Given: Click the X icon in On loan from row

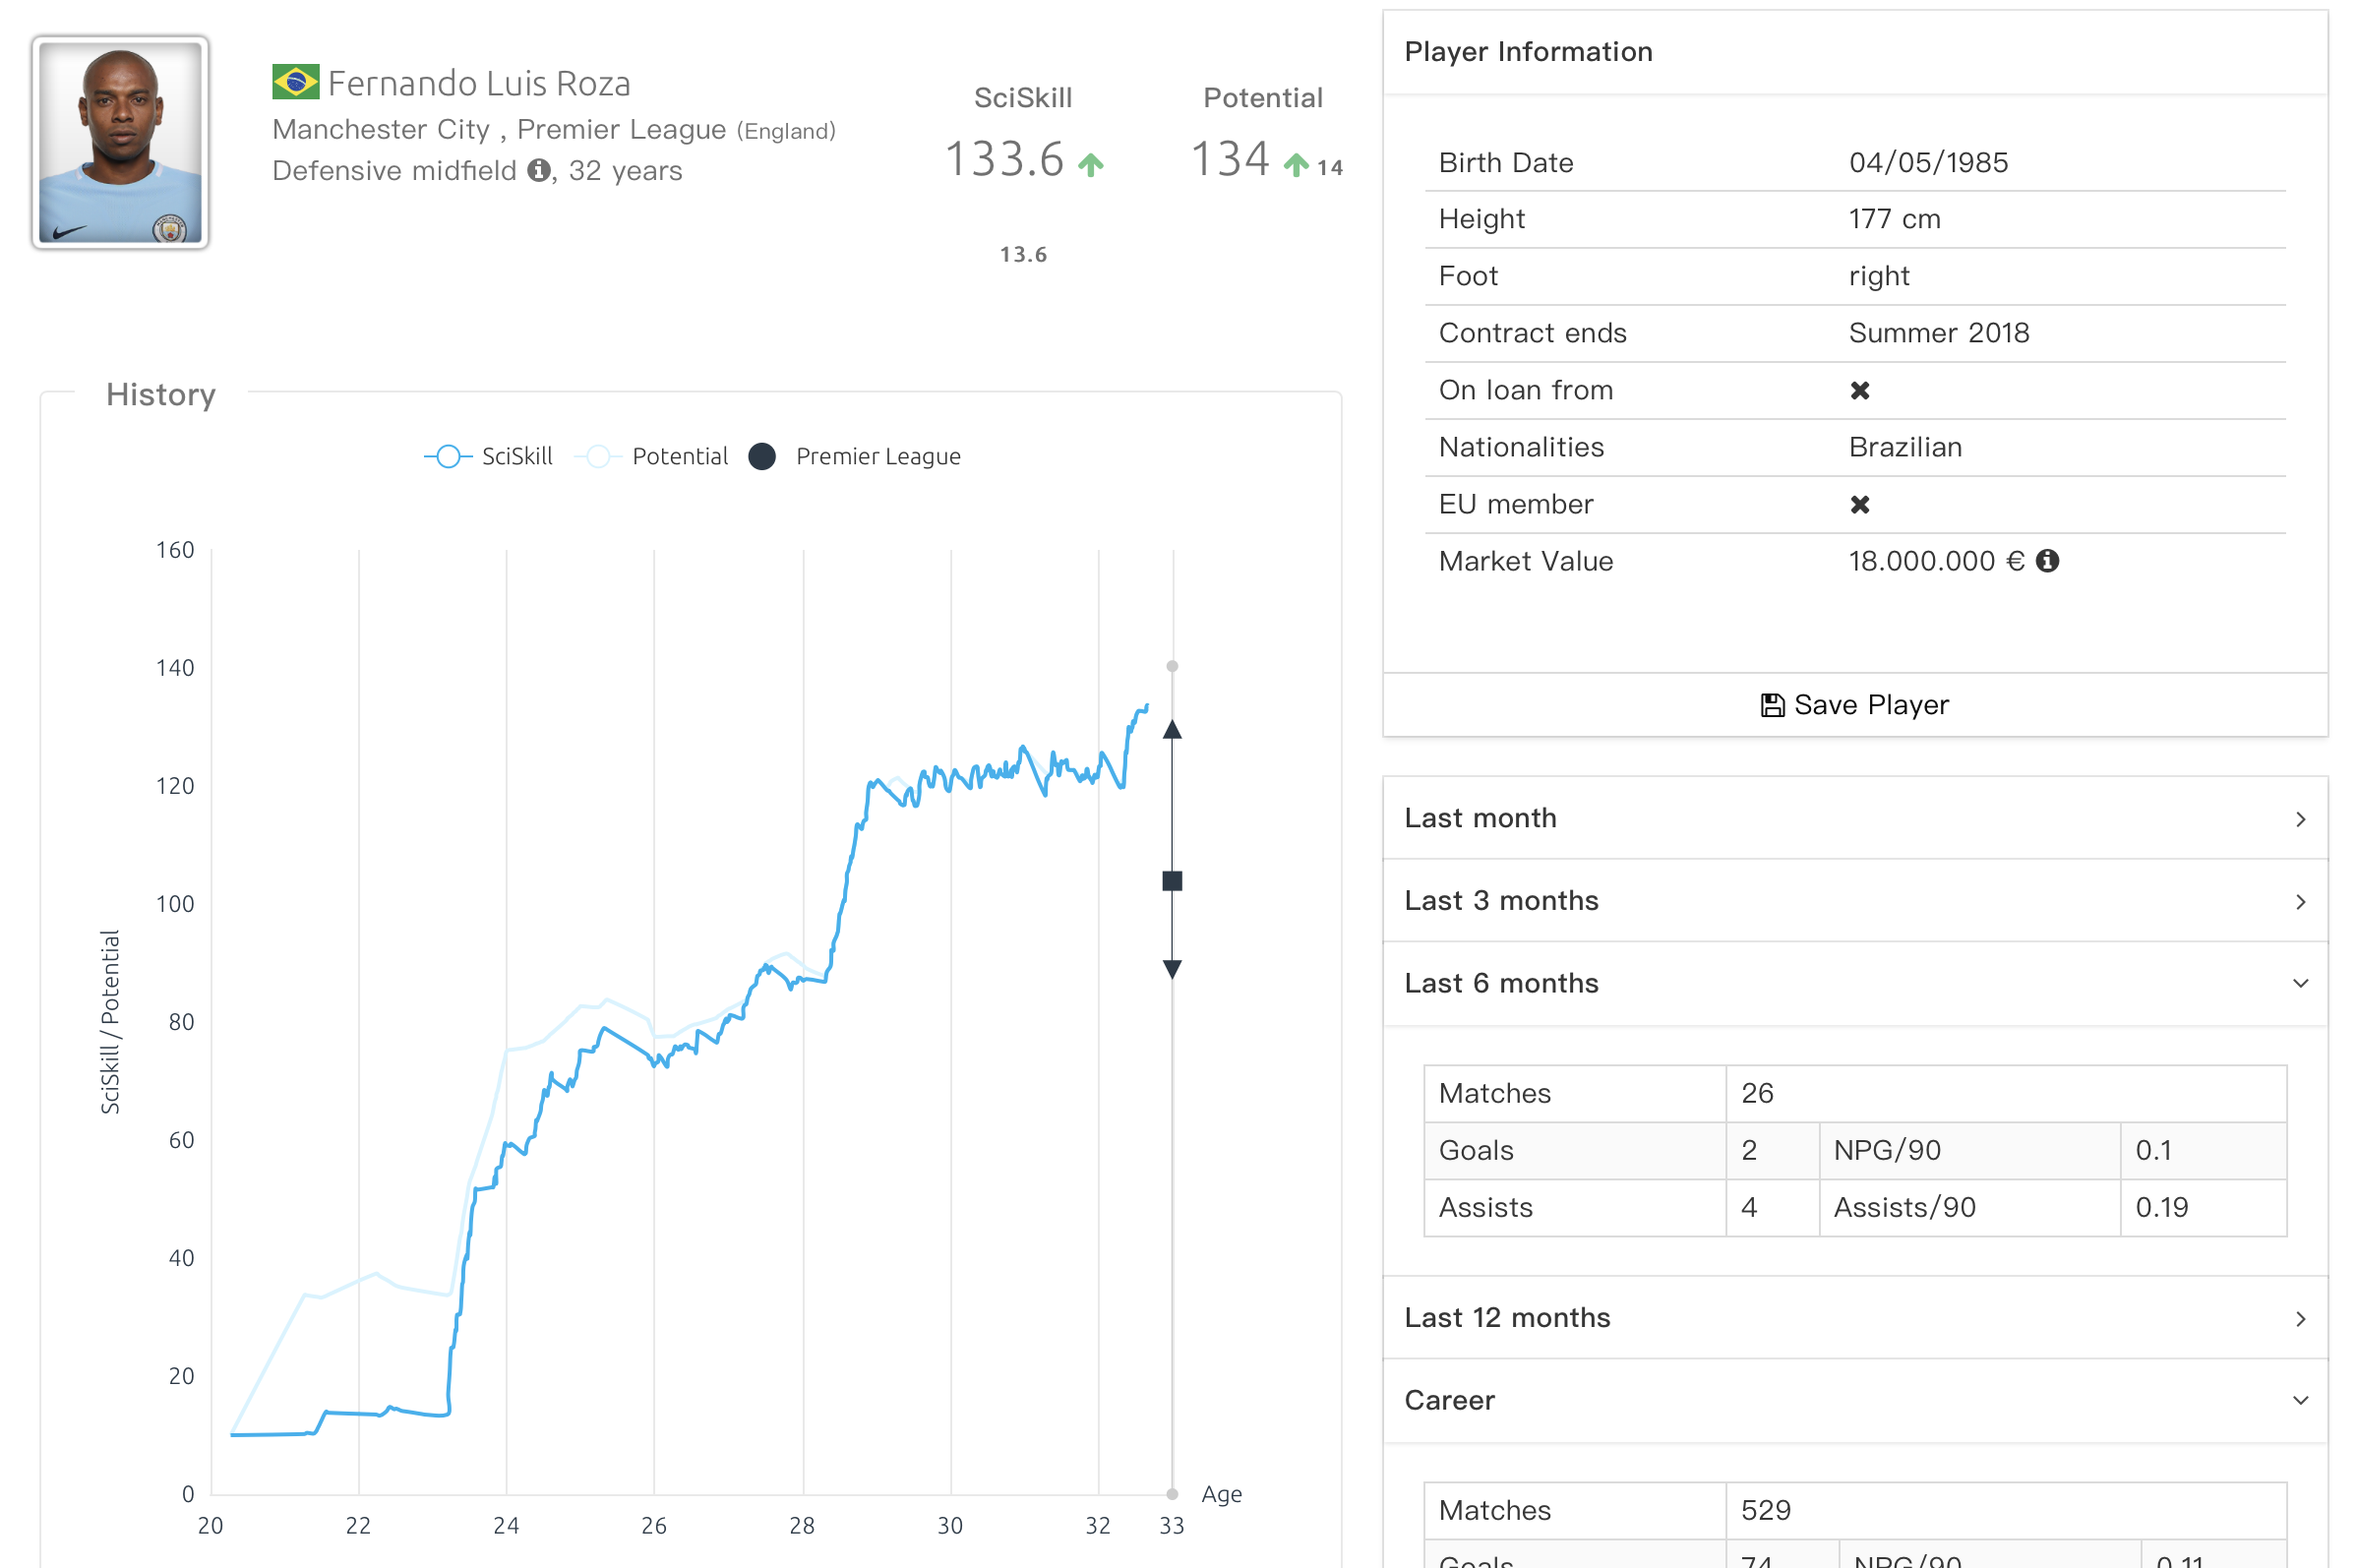Looking at the screenshot, I should (x=1859, y=390).
